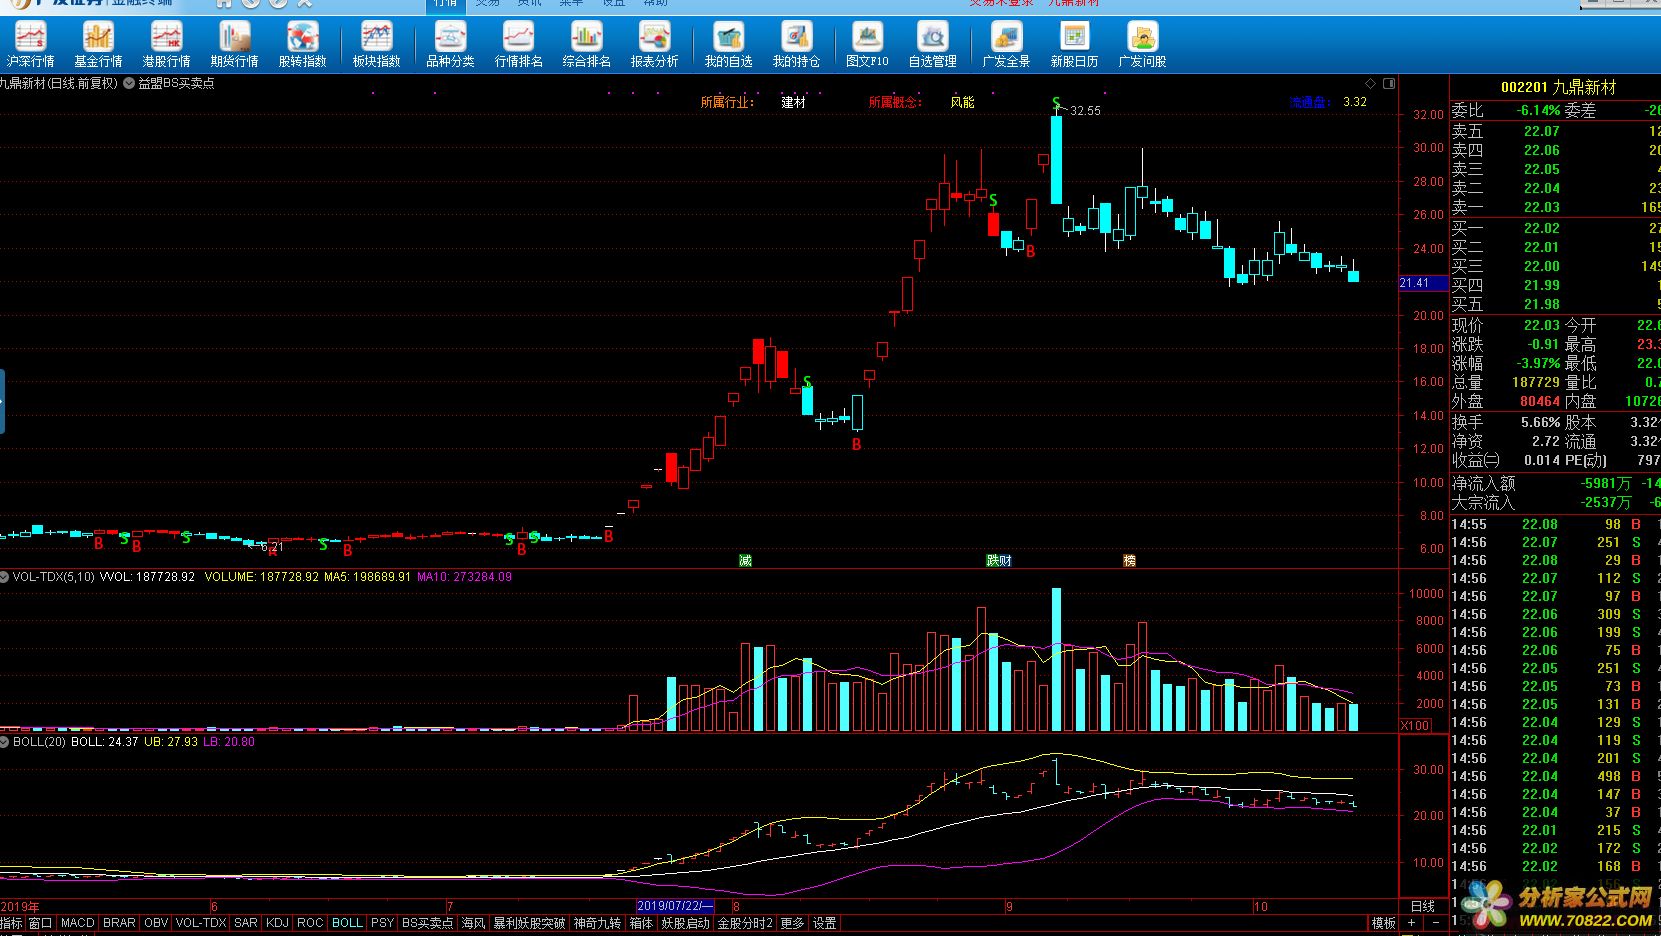Viewport: 1661px width, 936px height.
Task: Open 板块指数 sector index icon
Action: click(377, 45)
